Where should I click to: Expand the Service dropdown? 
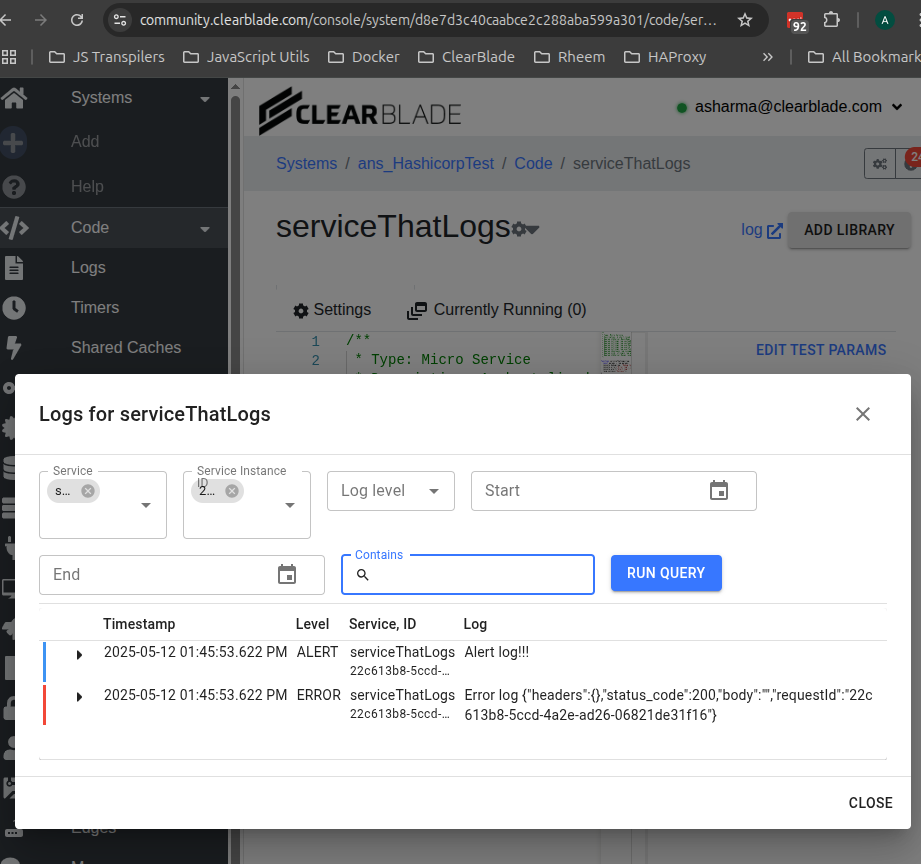[146, 506]
